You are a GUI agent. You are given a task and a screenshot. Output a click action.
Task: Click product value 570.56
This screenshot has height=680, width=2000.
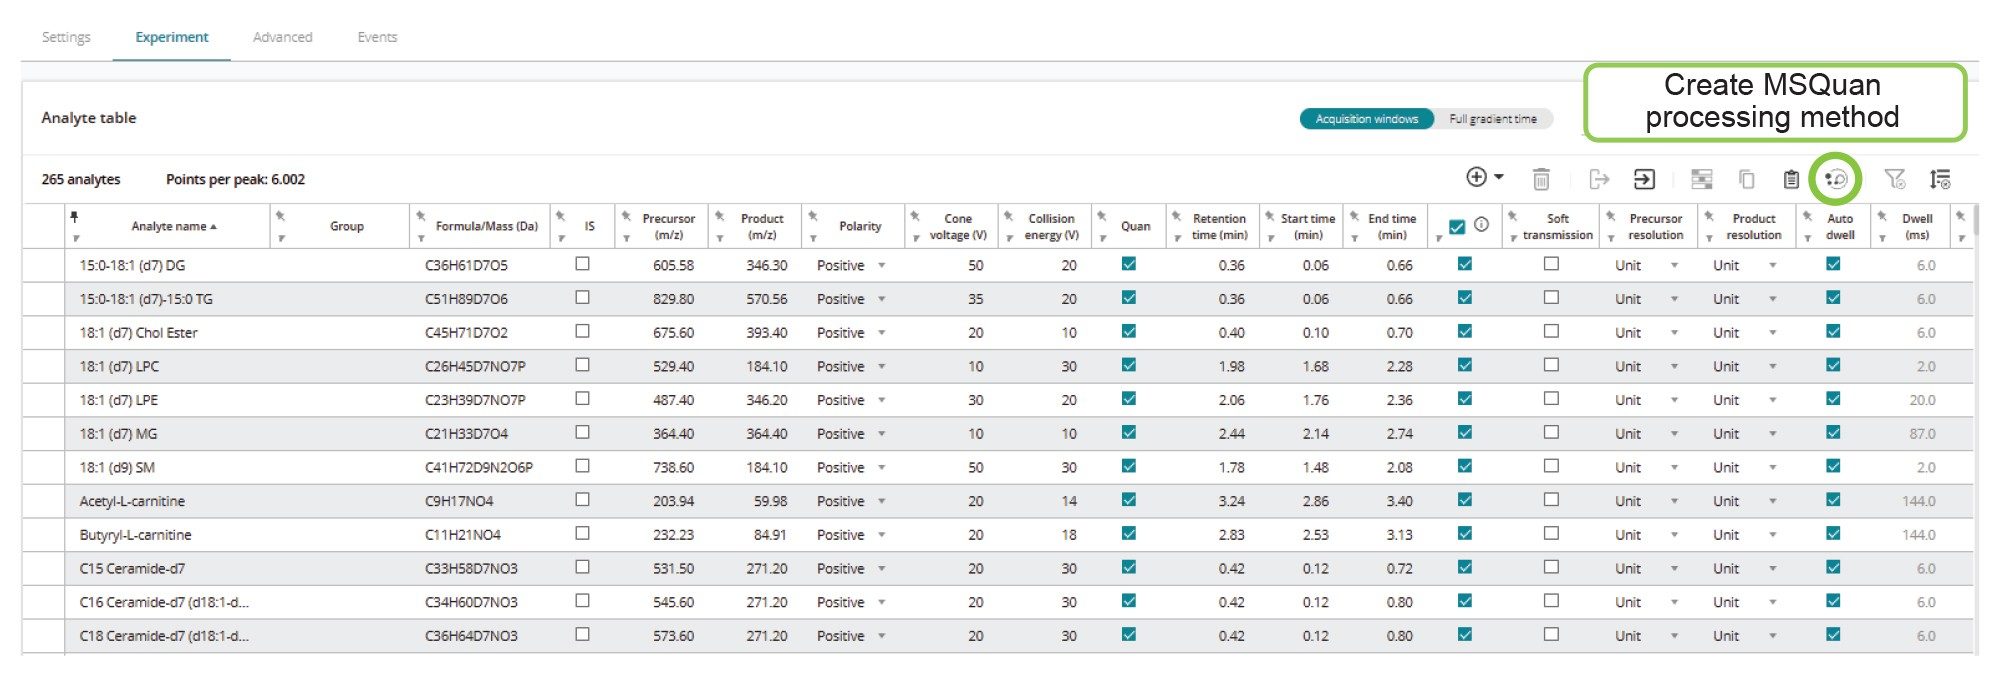pyautogui.click(x=766, y=299)
